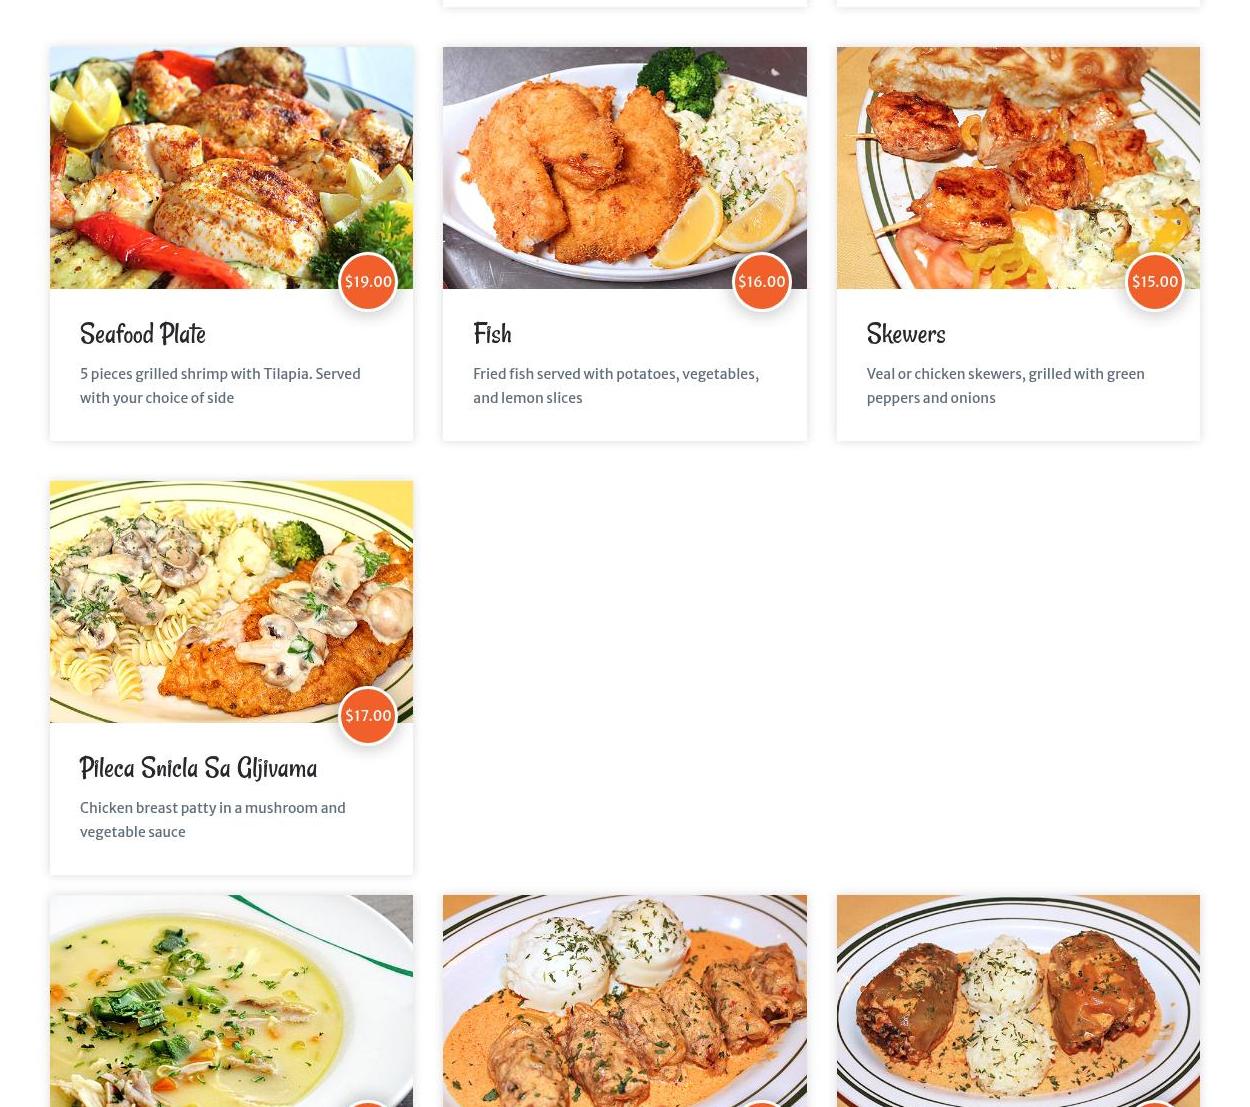The image size is (1250, 1107).
Task: Select the Fish menu item title
Action: click(x=492, y=334)
